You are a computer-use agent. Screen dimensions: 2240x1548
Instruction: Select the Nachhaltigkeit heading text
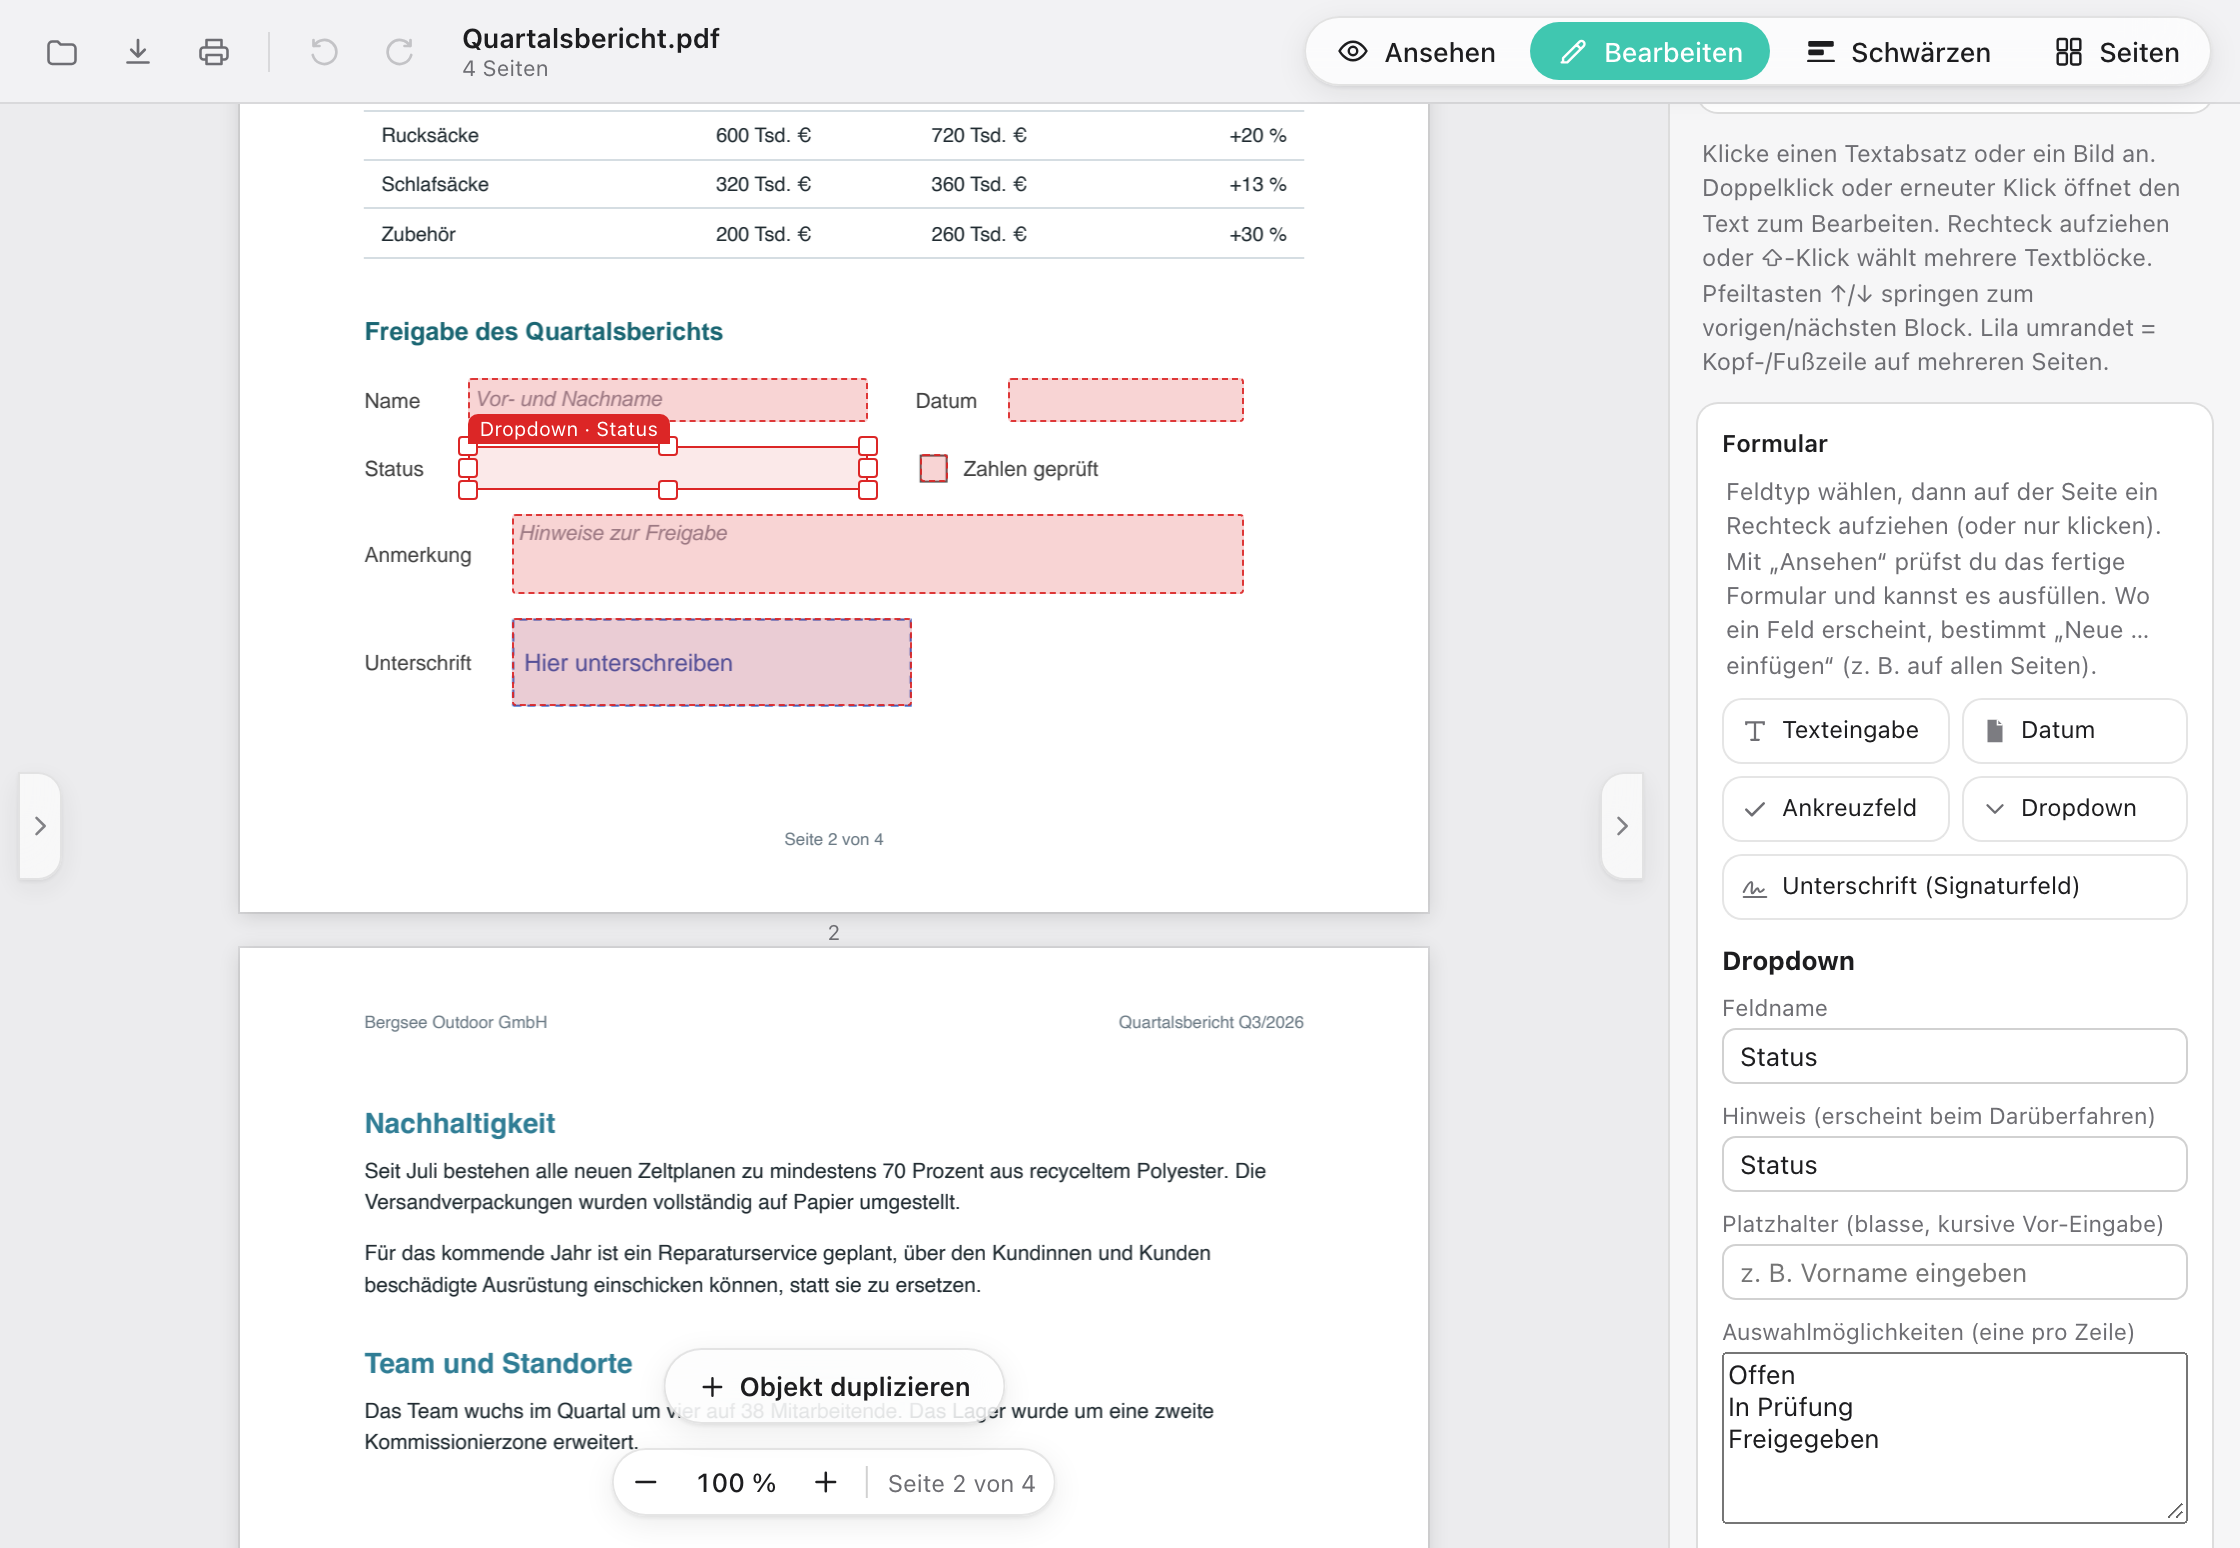459,1124
